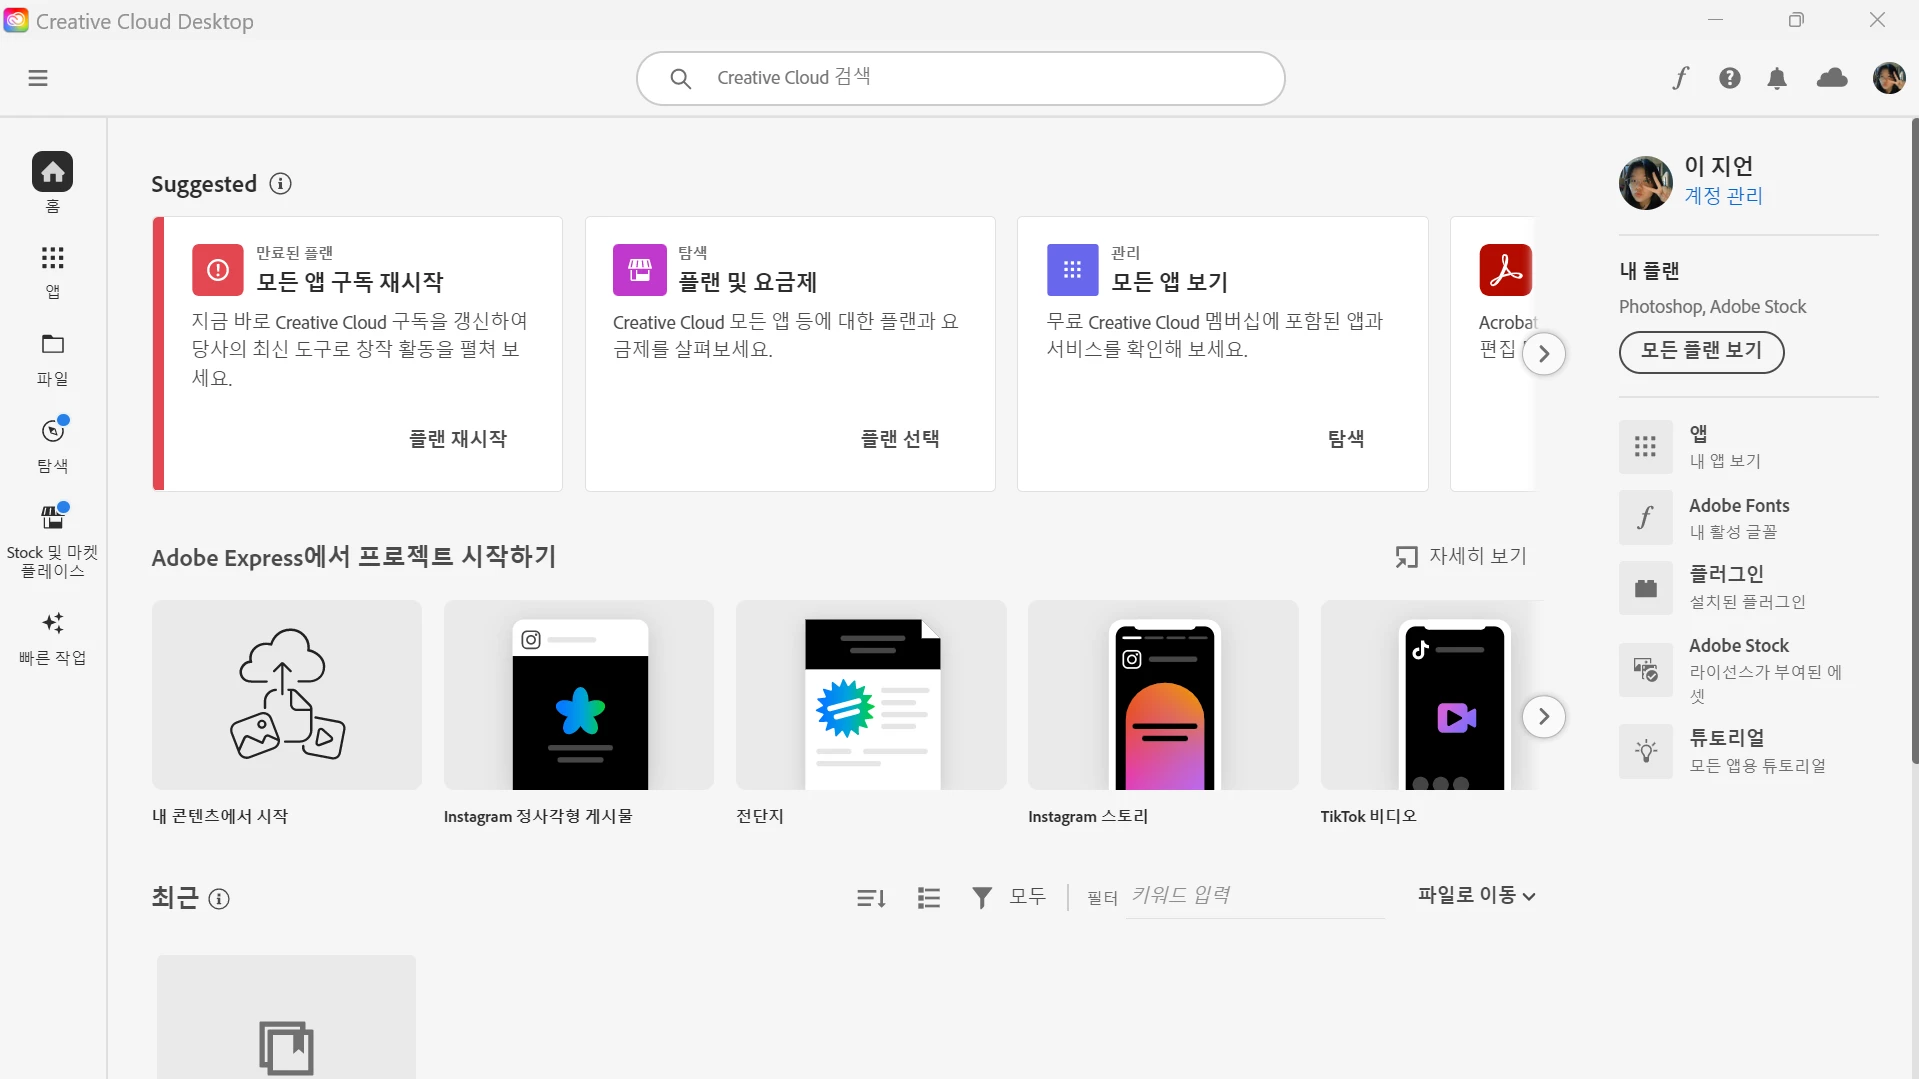Open 앱 내 앱 보기 in right panel
The width and height of the screenshot is (1919, 1079).
pos(1748,446)
